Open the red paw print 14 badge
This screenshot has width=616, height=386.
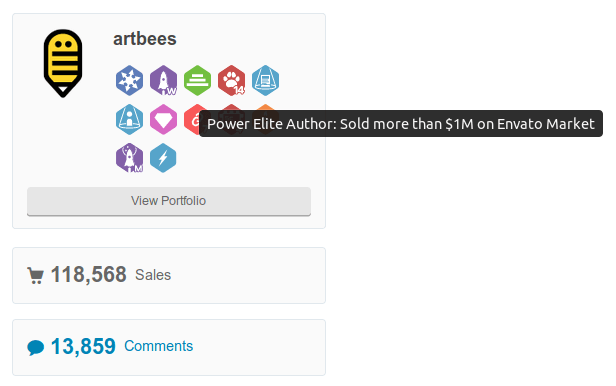[231, 80]
